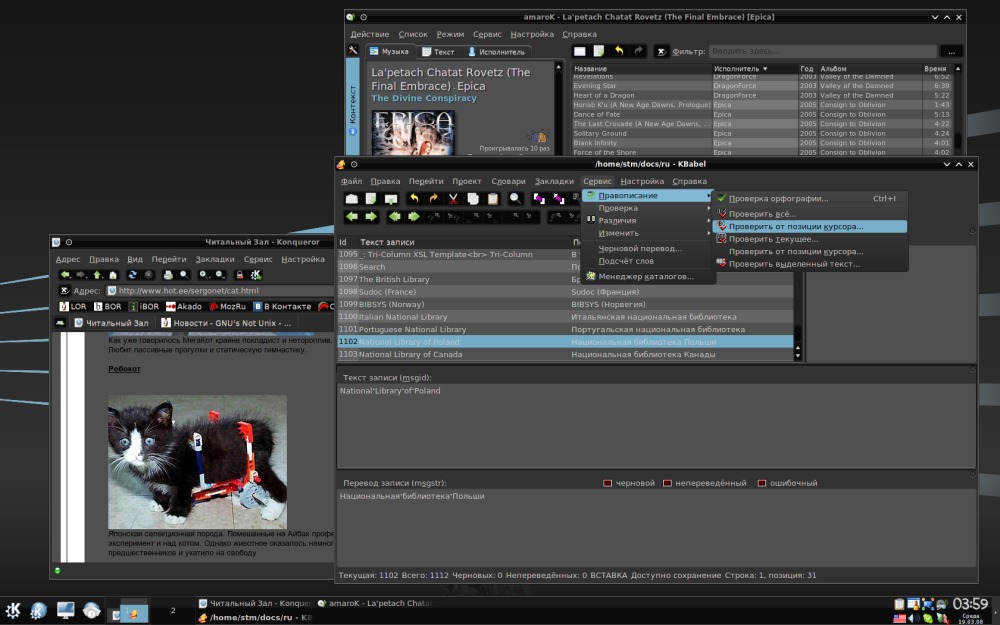Click the save playlist icon in amaroK toolbar
This screenshot has height=625, width=1000.
(x=599, y=51)
